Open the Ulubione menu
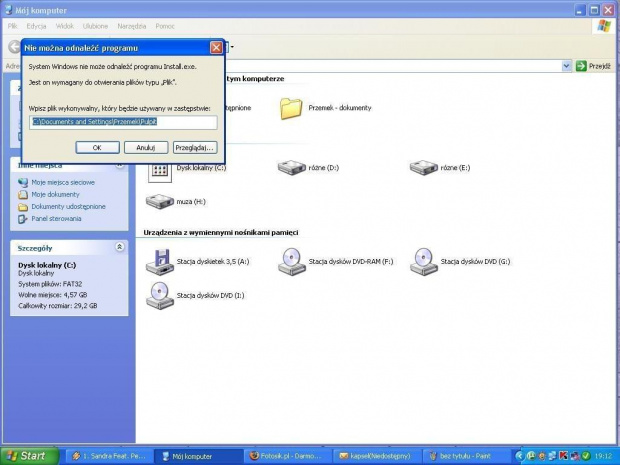Viewport: 620px width, 465px height. [95, 26]
